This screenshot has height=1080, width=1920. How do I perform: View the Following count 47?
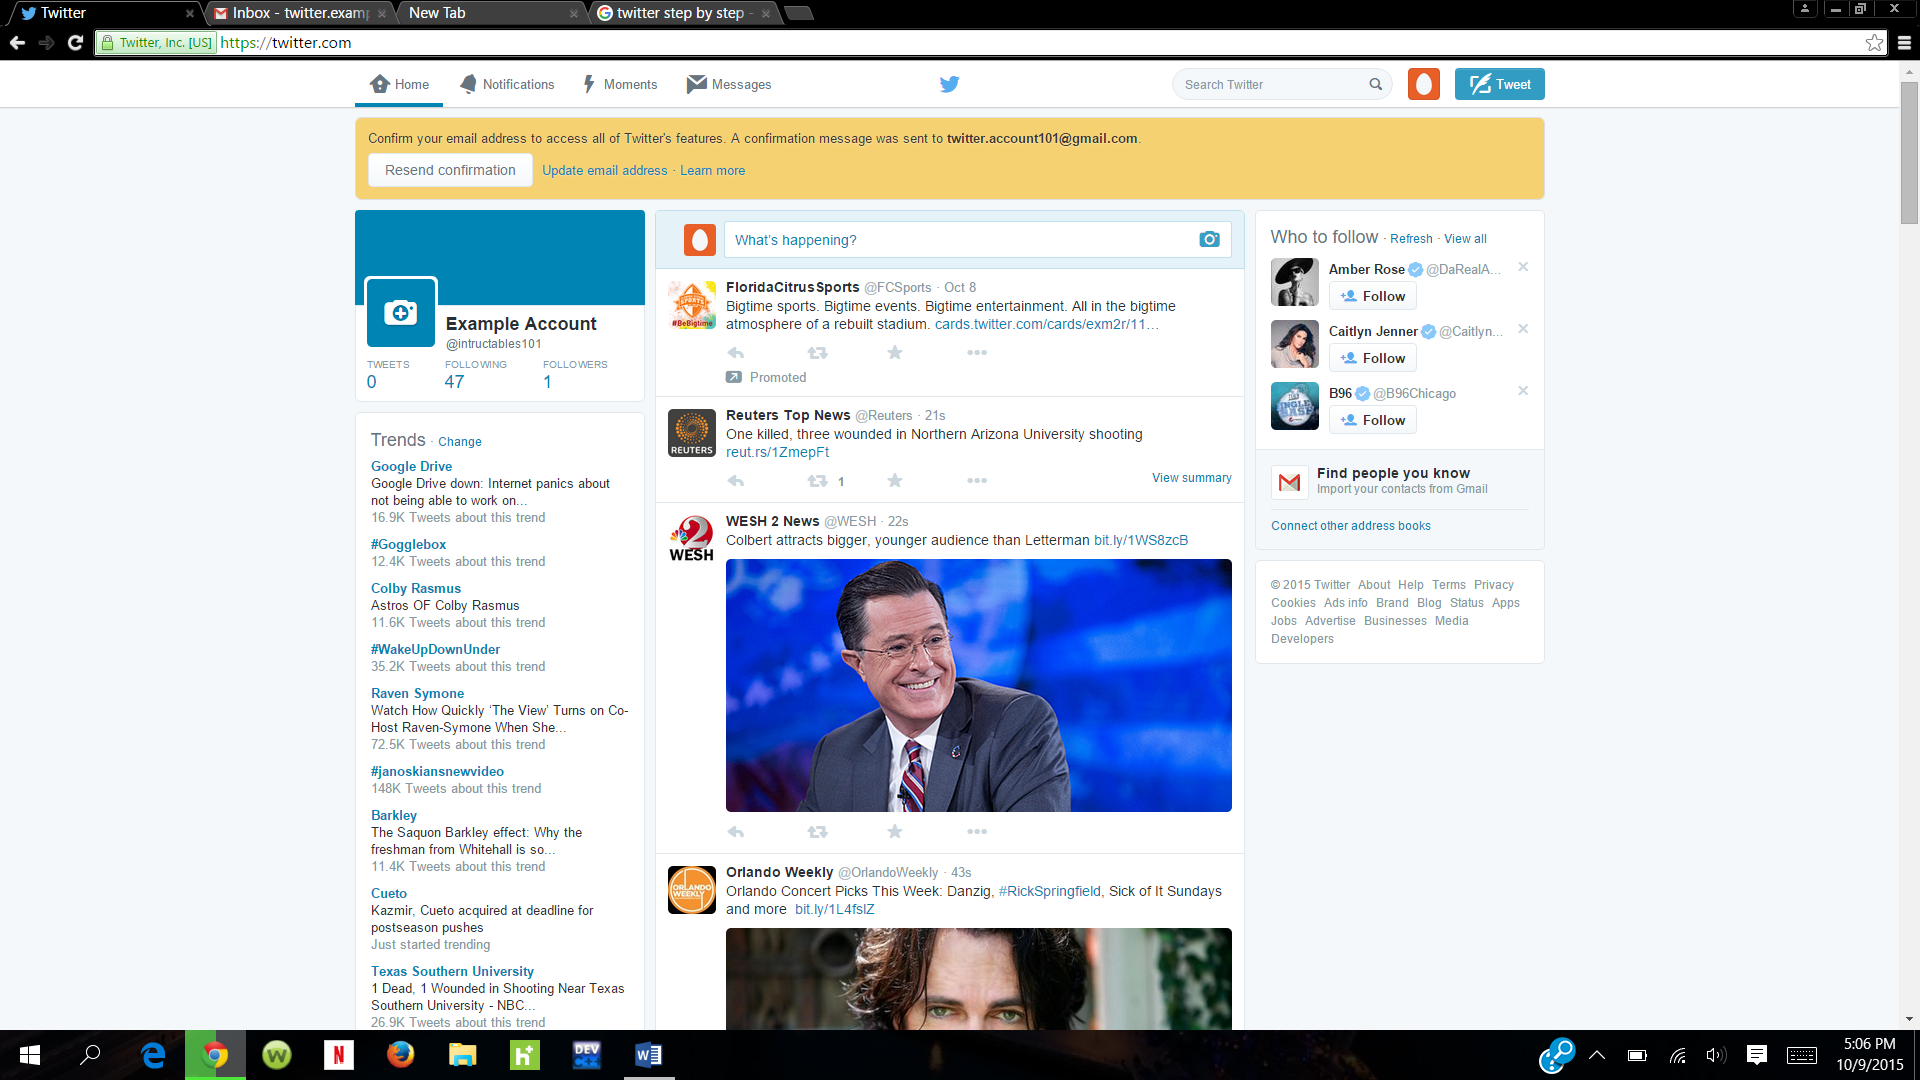[x=454, y=382]
